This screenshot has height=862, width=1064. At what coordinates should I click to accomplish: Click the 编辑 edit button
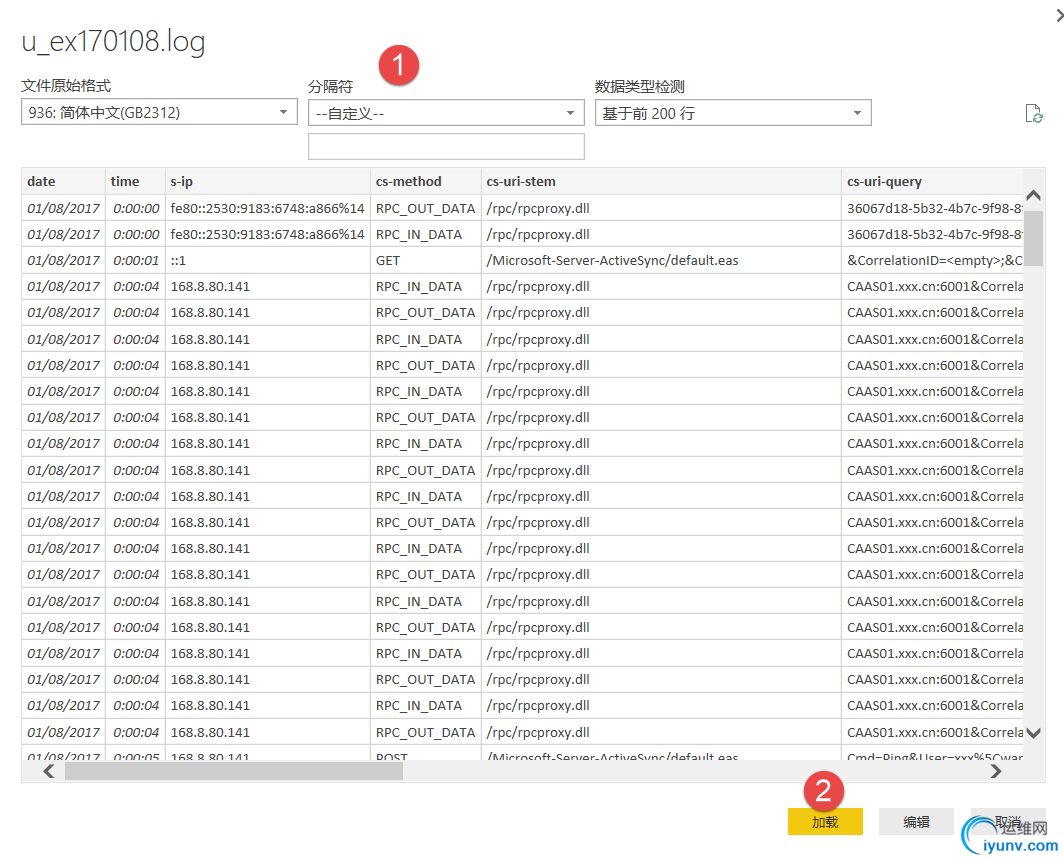click(x=916, y=821)
